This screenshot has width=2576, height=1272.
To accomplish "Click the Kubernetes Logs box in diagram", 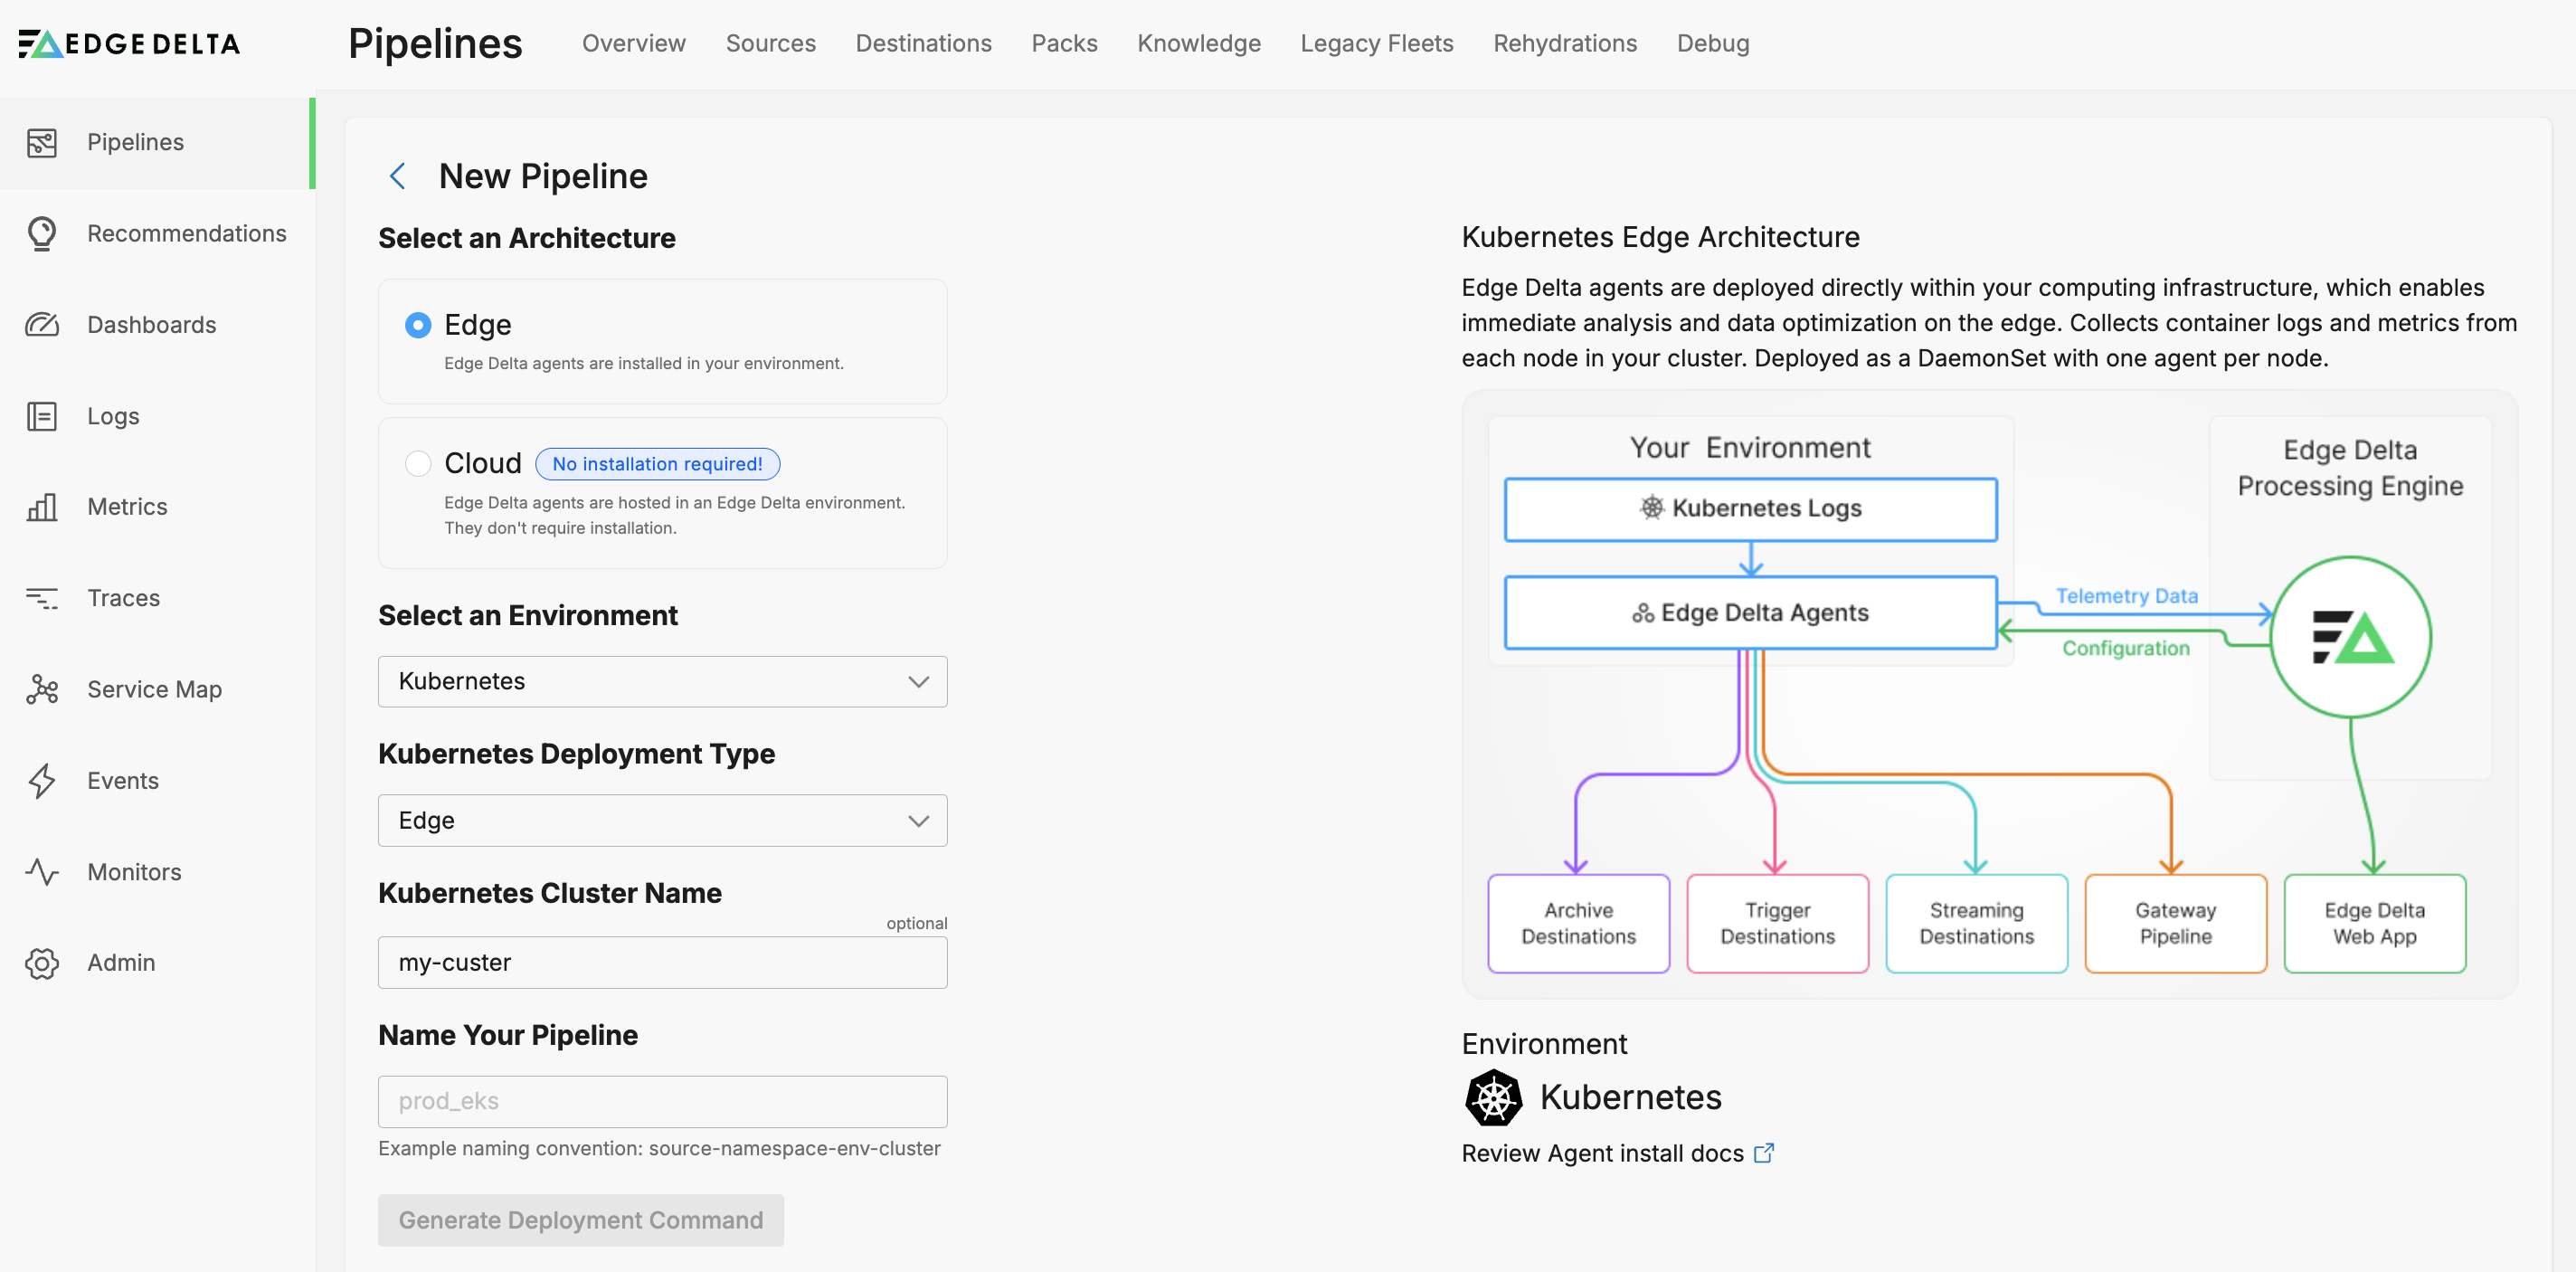I will click(1750, 509).
